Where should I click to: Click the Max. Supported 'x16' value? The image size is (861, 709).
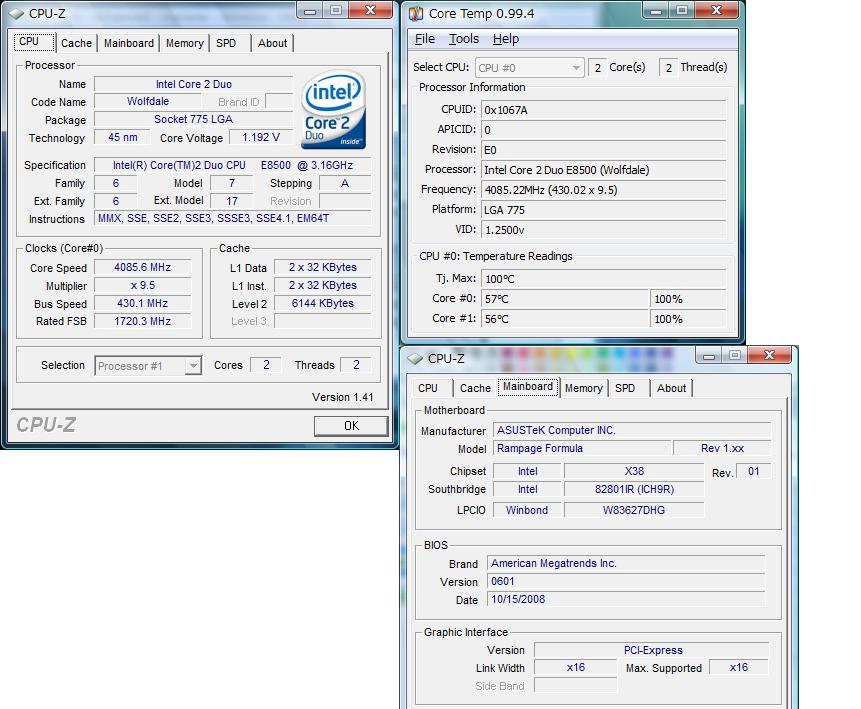[x=739, y=667]
